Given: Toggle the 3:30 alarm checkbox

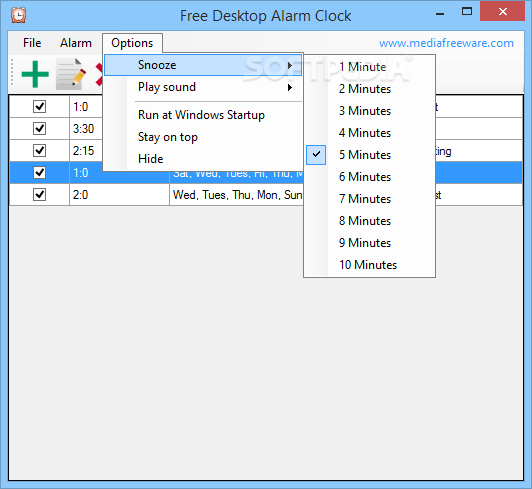Looking at the screenshot, I should pos(39,129).
